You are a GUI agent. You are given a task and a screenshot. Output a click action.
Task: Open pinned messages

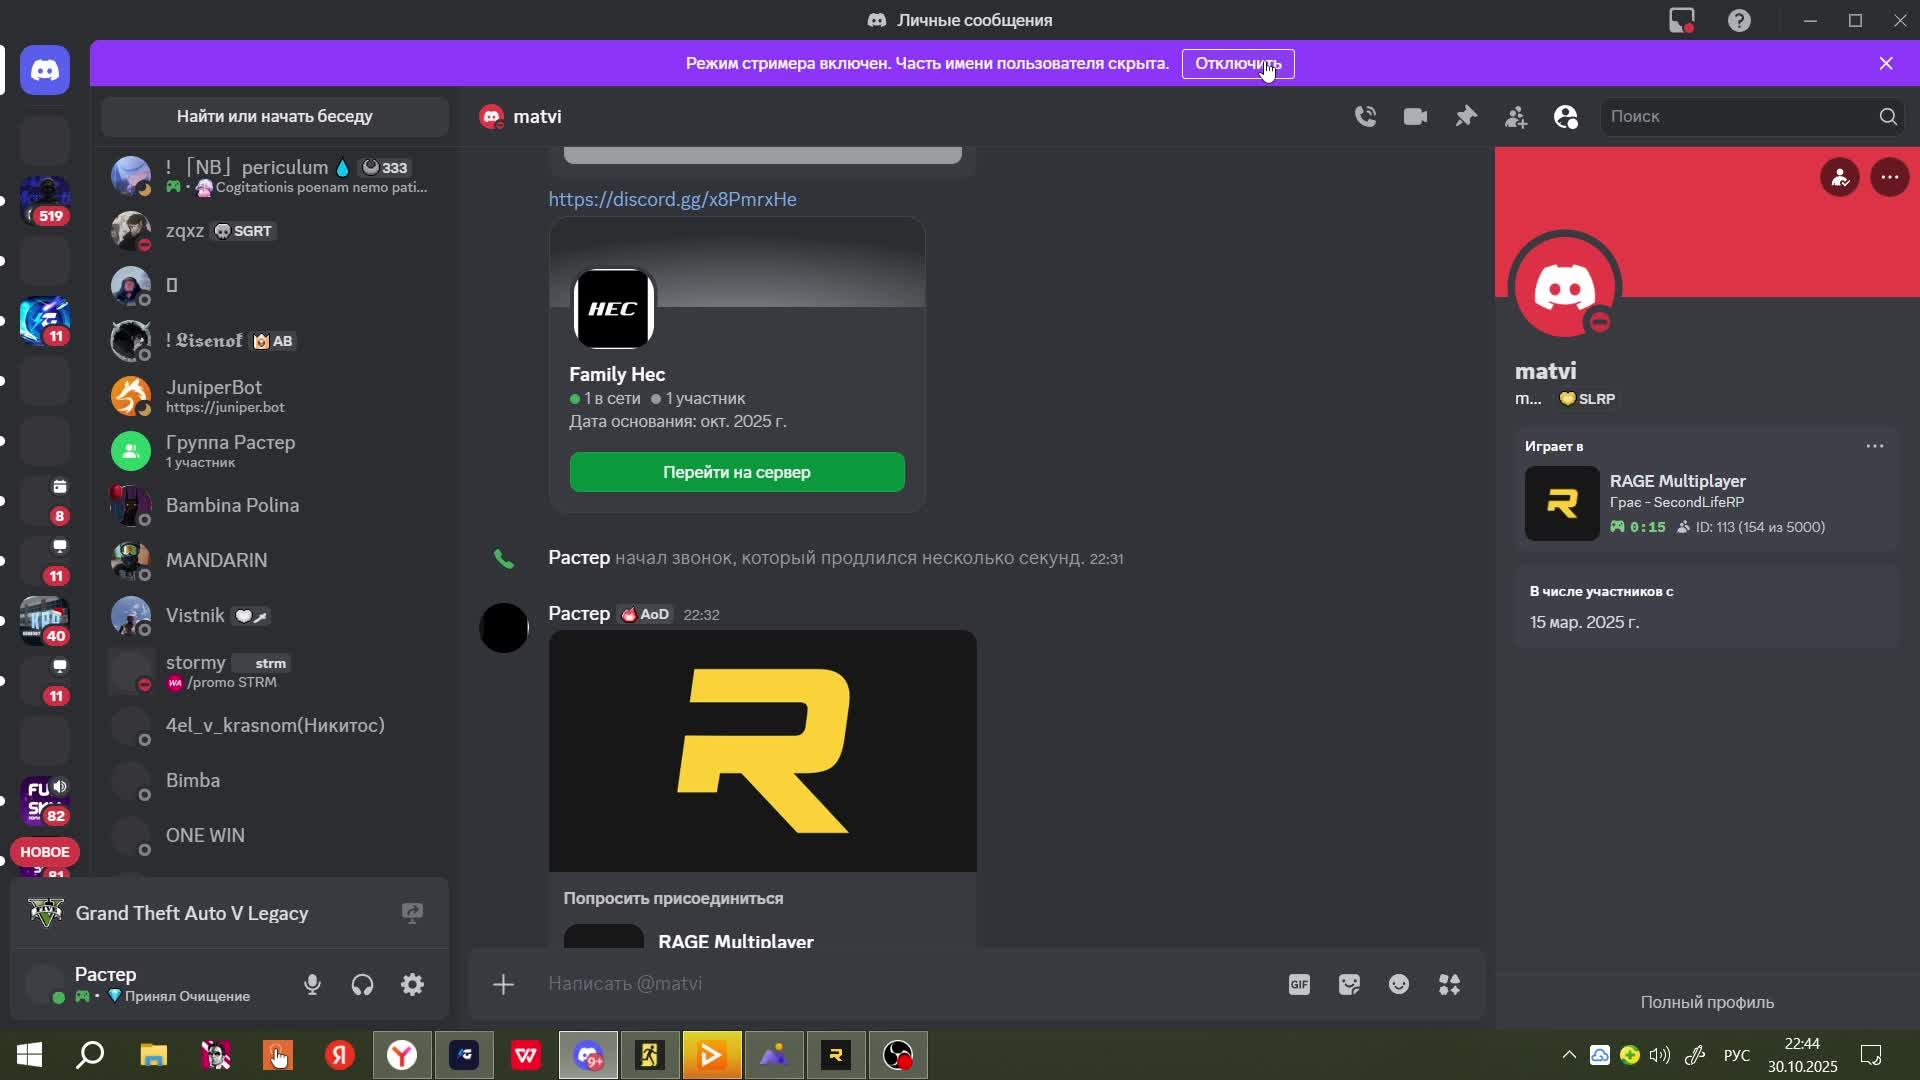click(1466, 117)
